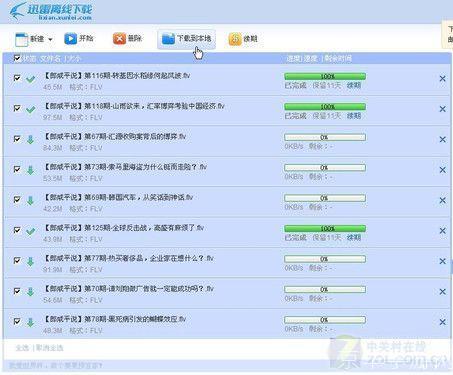The height and width of the screenshot is (375, 453).
Task: Click the 0% progress bar of 第67期
Action: click(325, 137)
